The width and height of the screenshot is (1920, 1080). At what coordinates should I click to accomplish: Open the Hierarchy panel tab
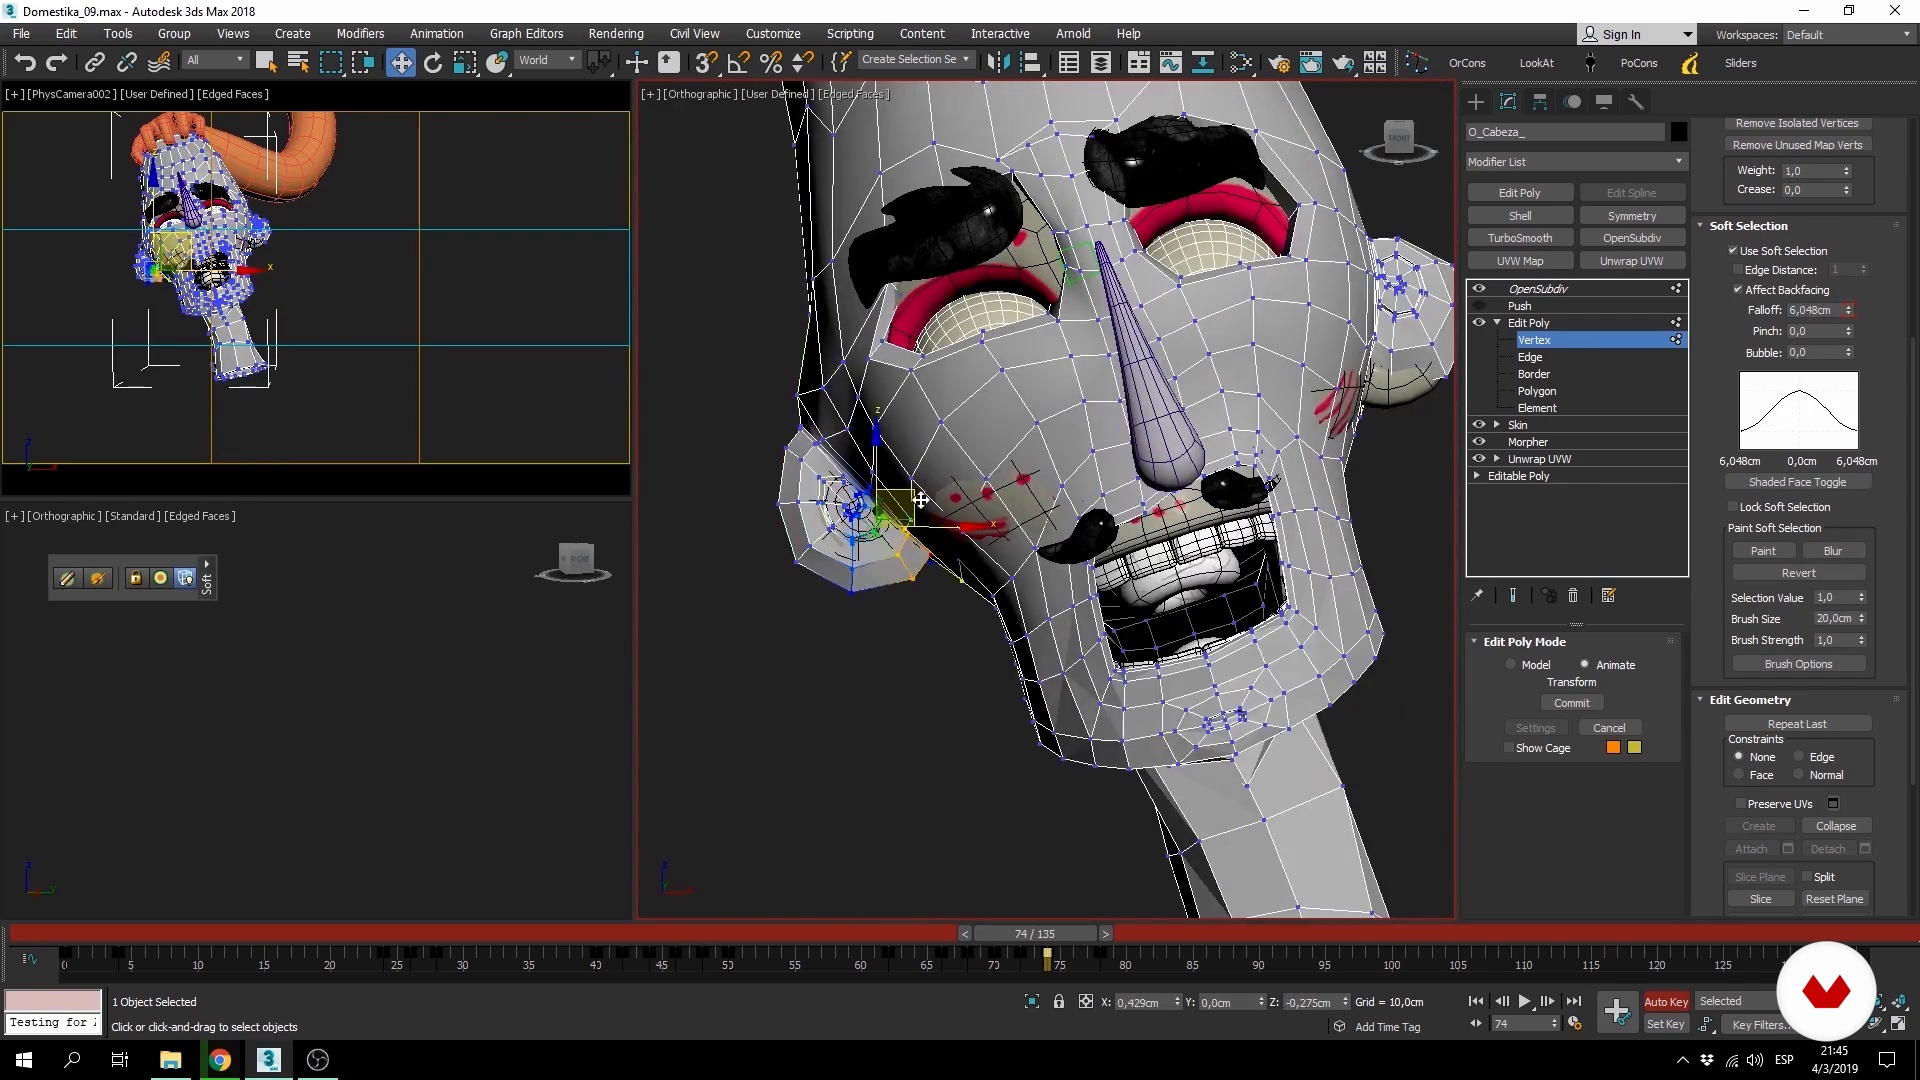click(1540, 102)
